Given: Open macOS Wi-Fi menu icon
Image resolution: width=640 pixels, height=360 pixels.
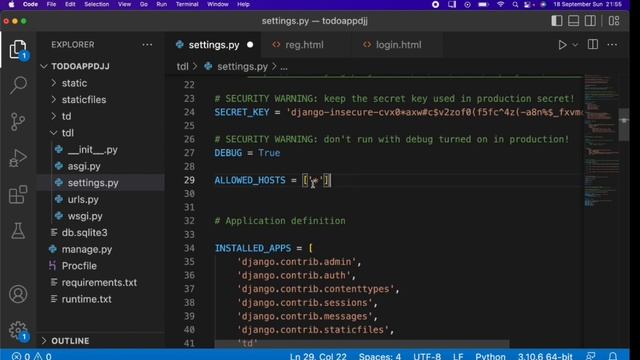Looking at the screenshot, I should (500, 4).
